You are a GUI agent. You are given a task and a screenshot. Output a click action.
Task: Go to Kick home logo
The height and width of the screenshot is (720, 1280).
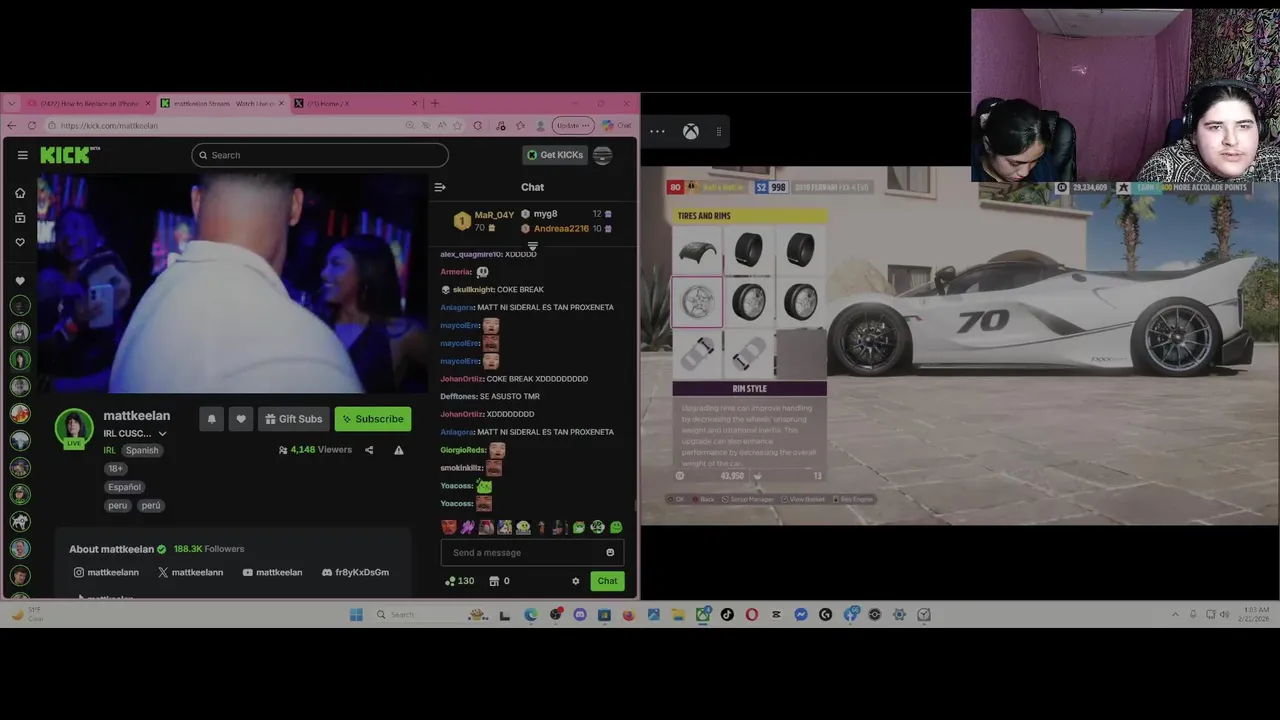70,155
